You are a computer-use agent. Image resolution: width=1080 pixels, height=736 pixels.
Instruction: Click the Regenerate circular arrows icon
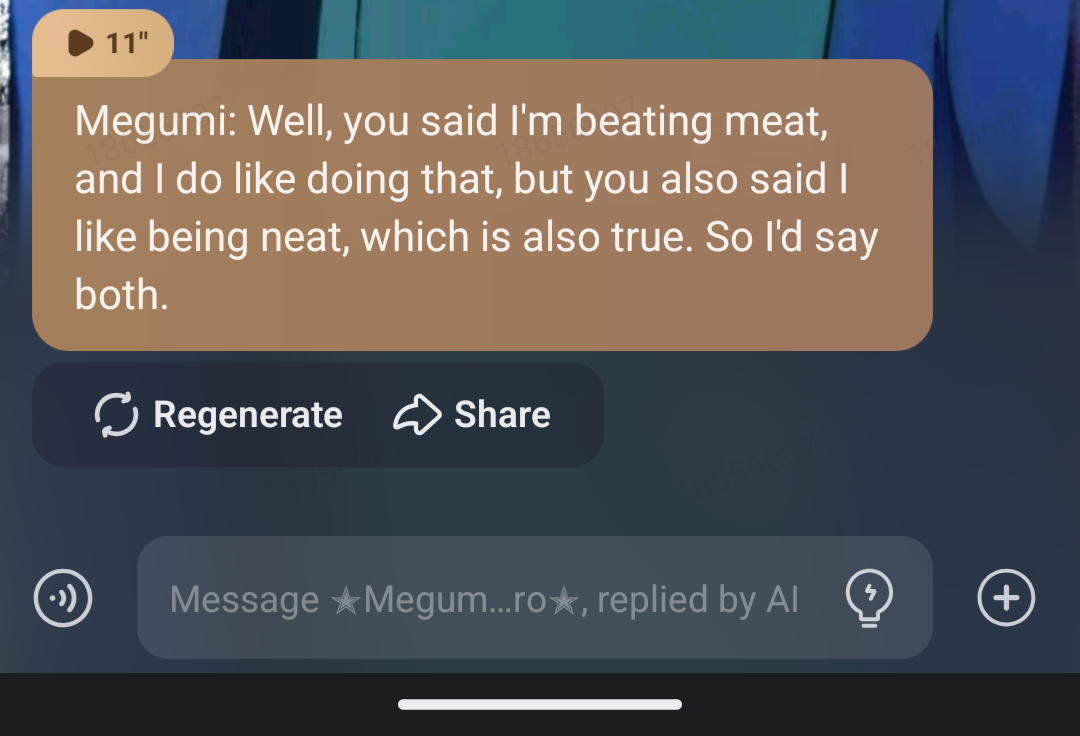[117, 415]
